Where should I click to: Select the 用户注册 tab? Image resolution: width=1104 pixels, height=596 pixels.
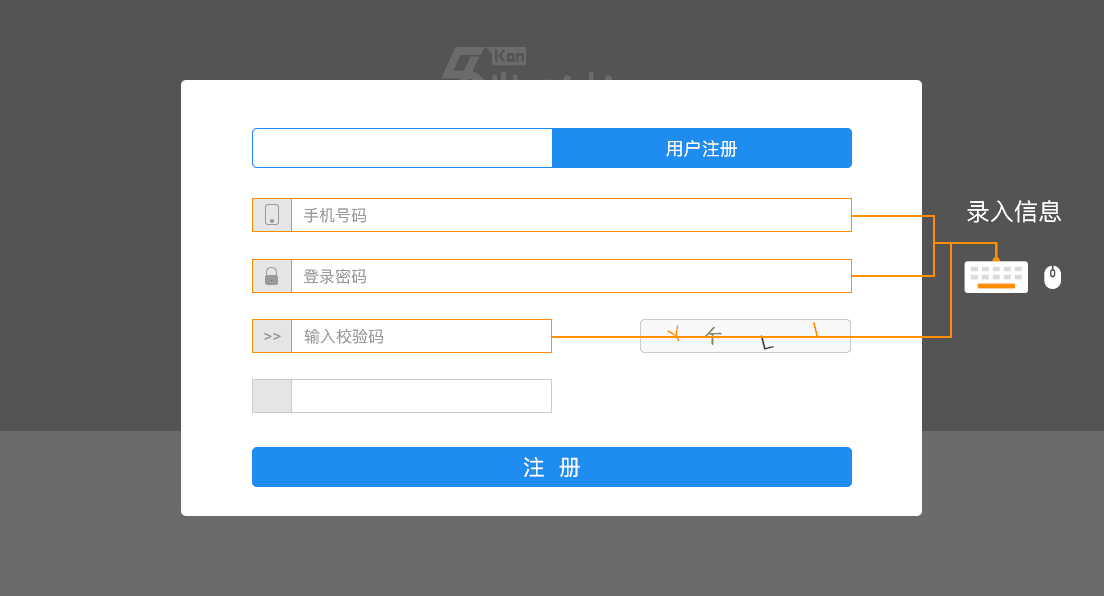click(701, 148)
